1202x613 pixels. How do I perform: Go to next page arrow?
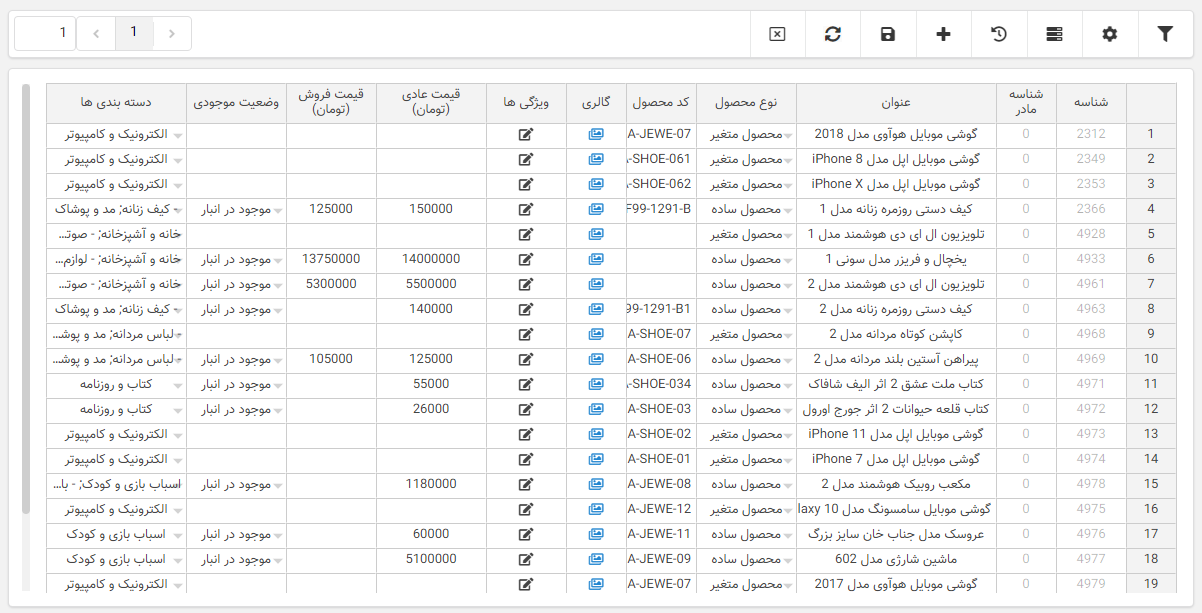tap(96, 34)
